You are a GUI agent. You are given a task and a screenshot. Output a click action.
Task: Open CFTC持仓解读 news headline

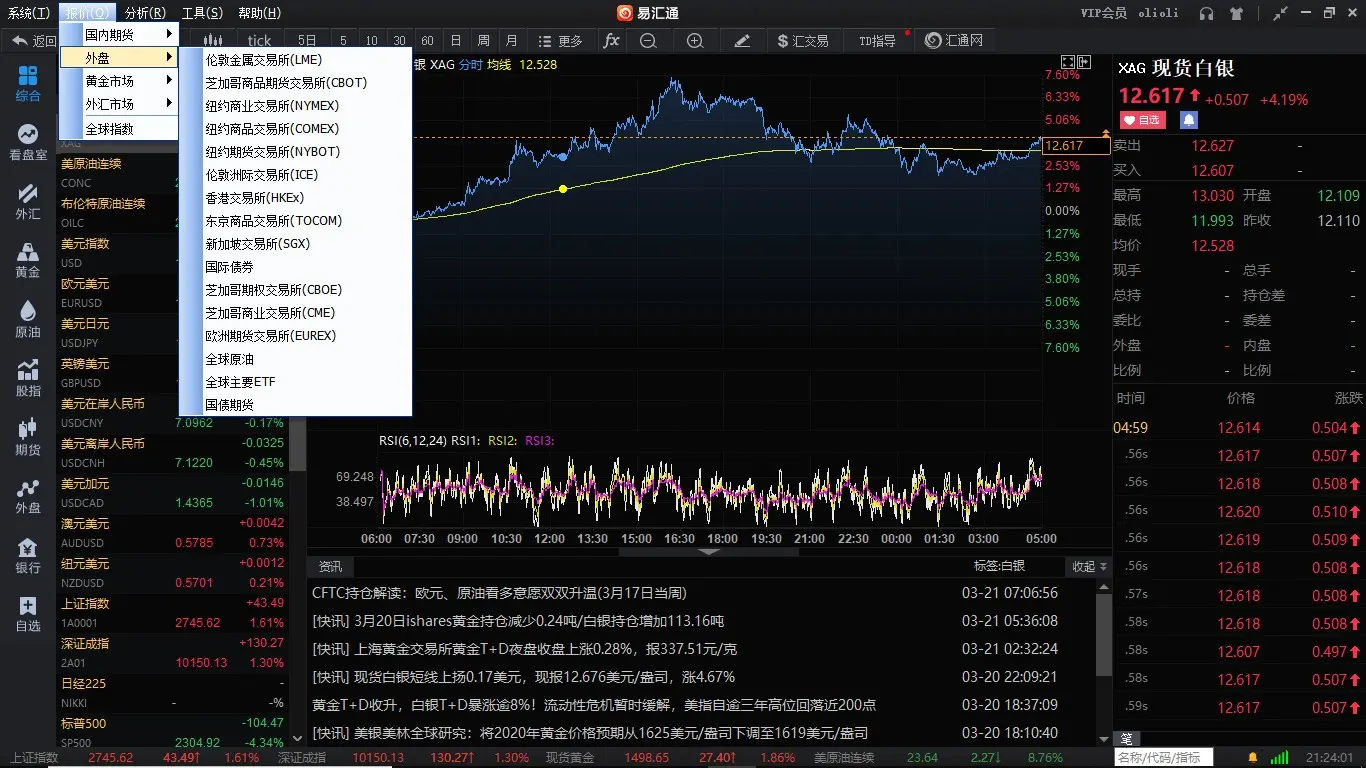pyautogui.click(x=499, y=593)
